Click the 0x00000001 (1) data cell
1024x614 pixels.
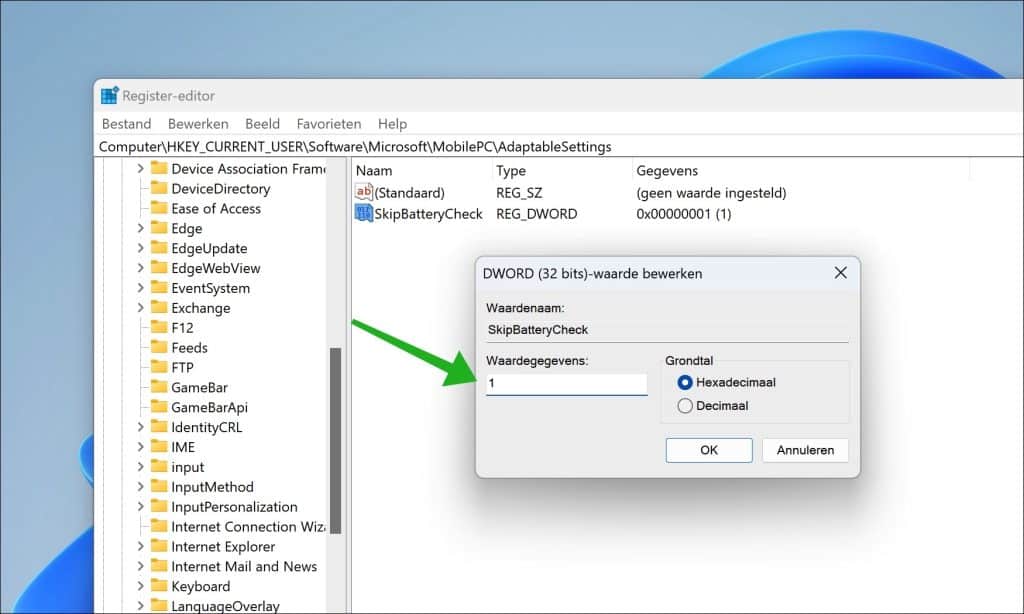pos(684,214)
